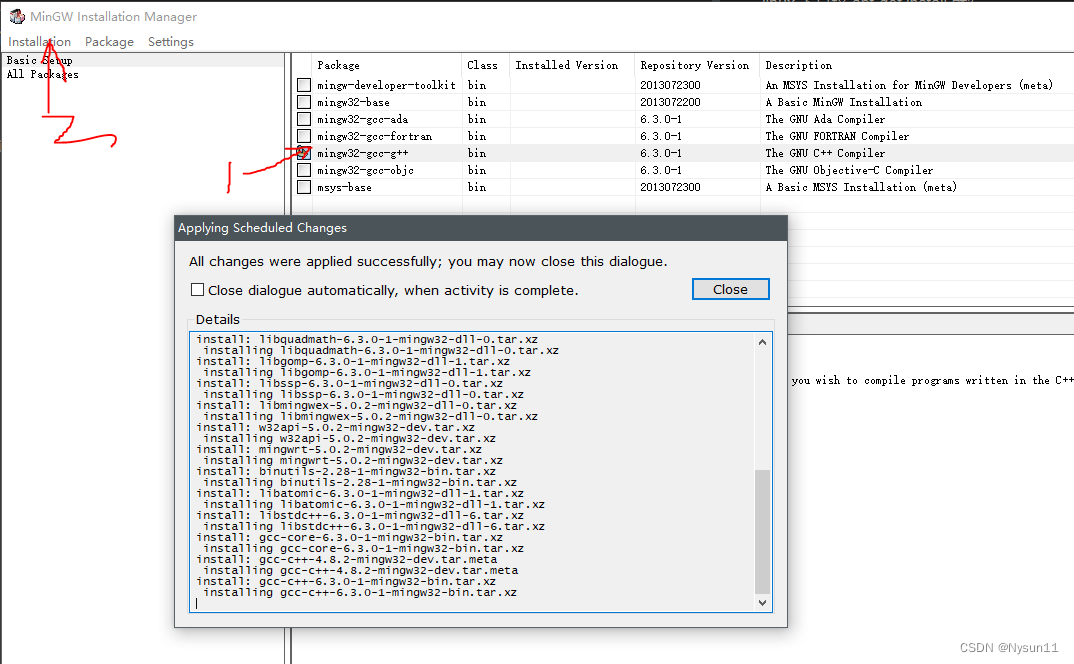Click the mingw32-base package name
Screen dimensions: 1074x664
pyautogui.click(x=353, y=102)
